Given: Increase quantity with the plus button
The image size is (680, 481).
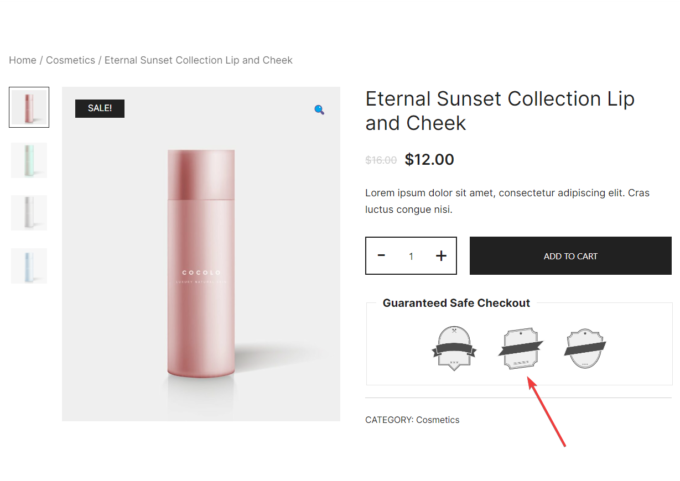Looking at the screenshot, I should point(441,256).
